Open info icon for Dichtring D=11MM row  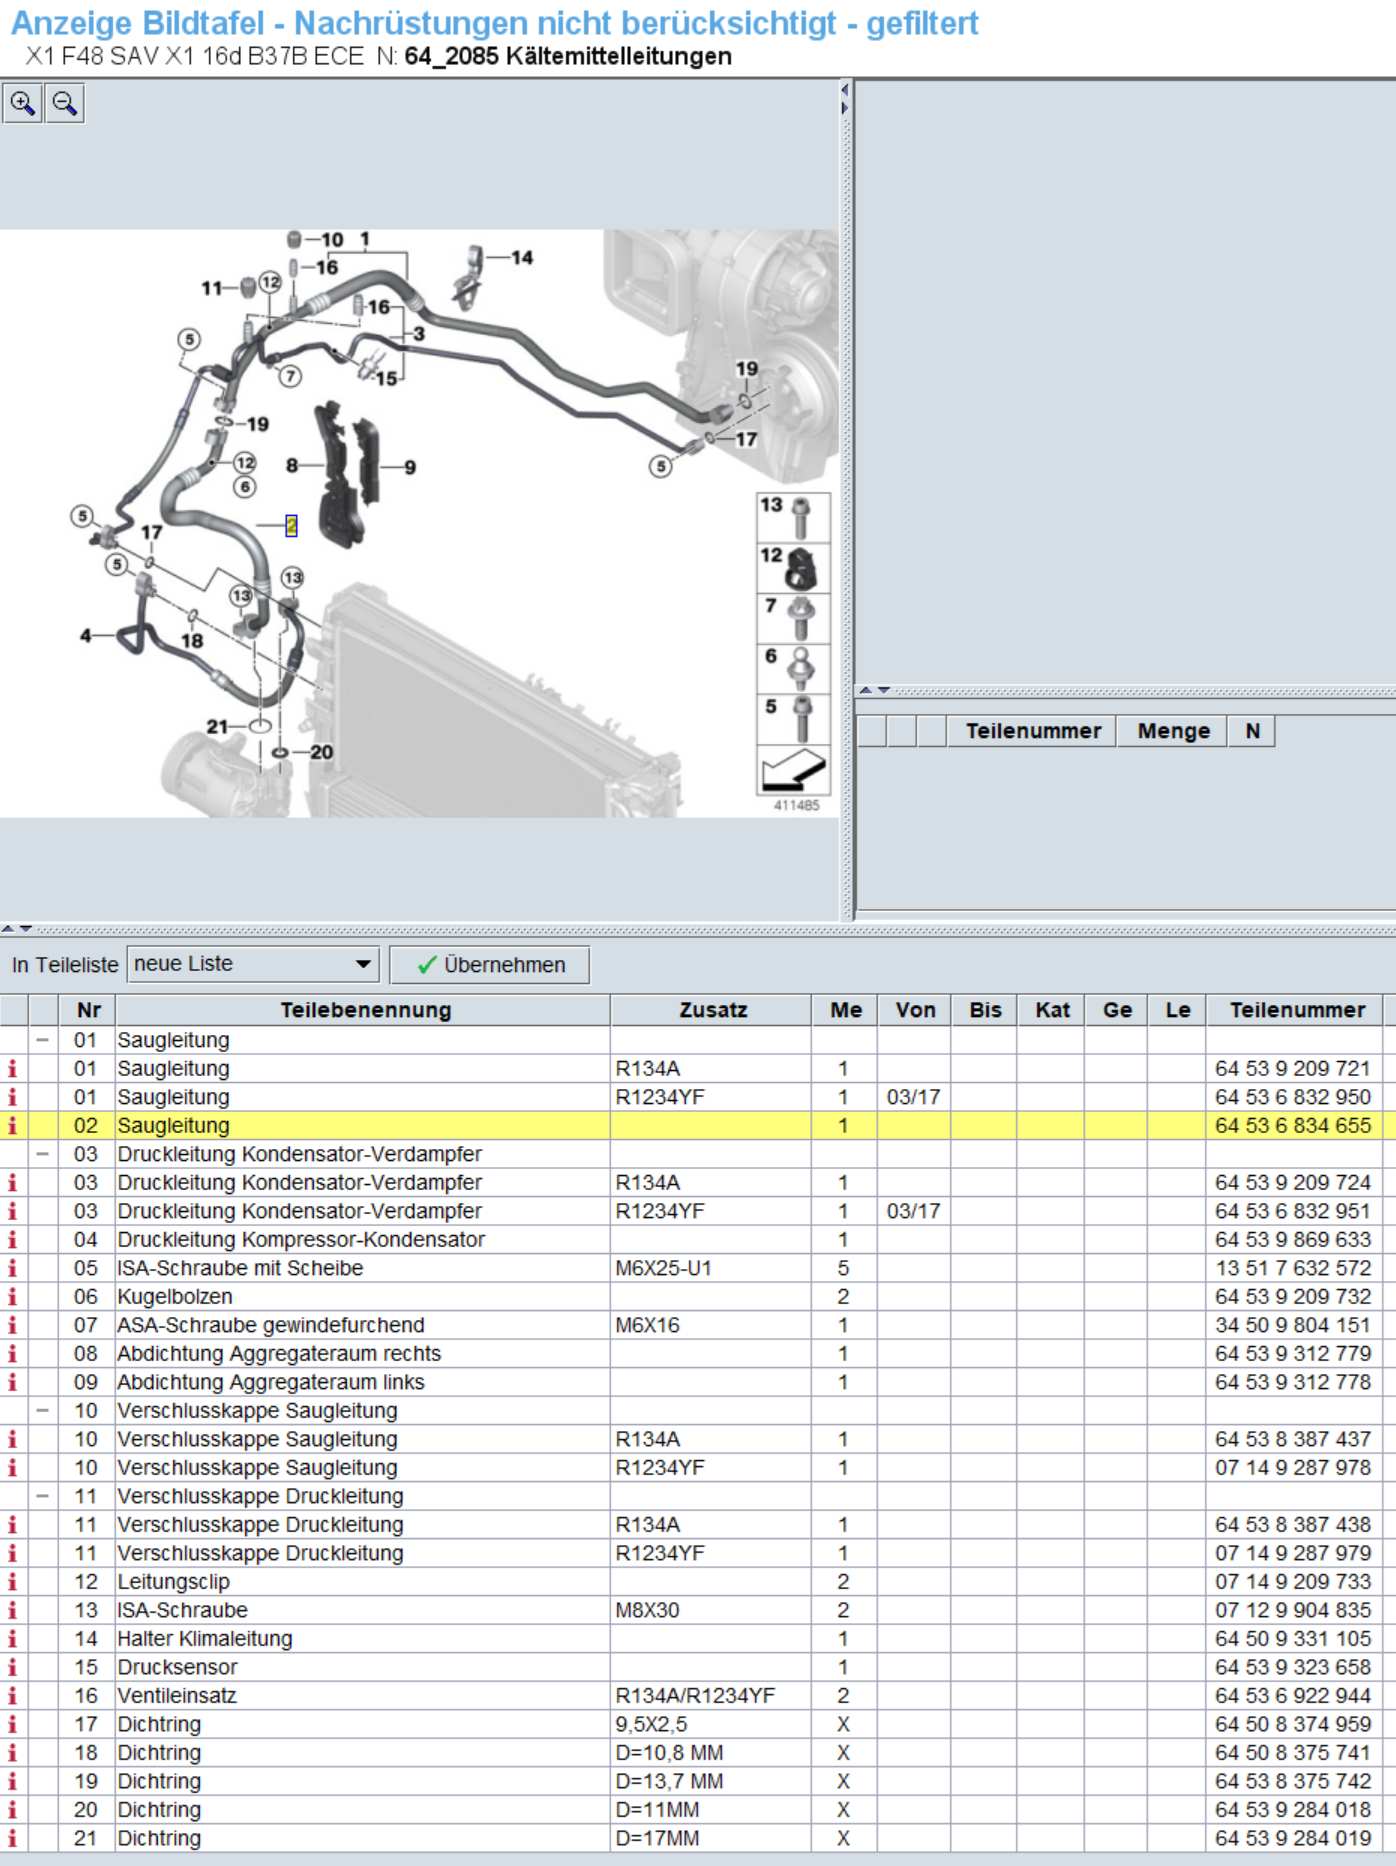click(x=13, y=1809)
